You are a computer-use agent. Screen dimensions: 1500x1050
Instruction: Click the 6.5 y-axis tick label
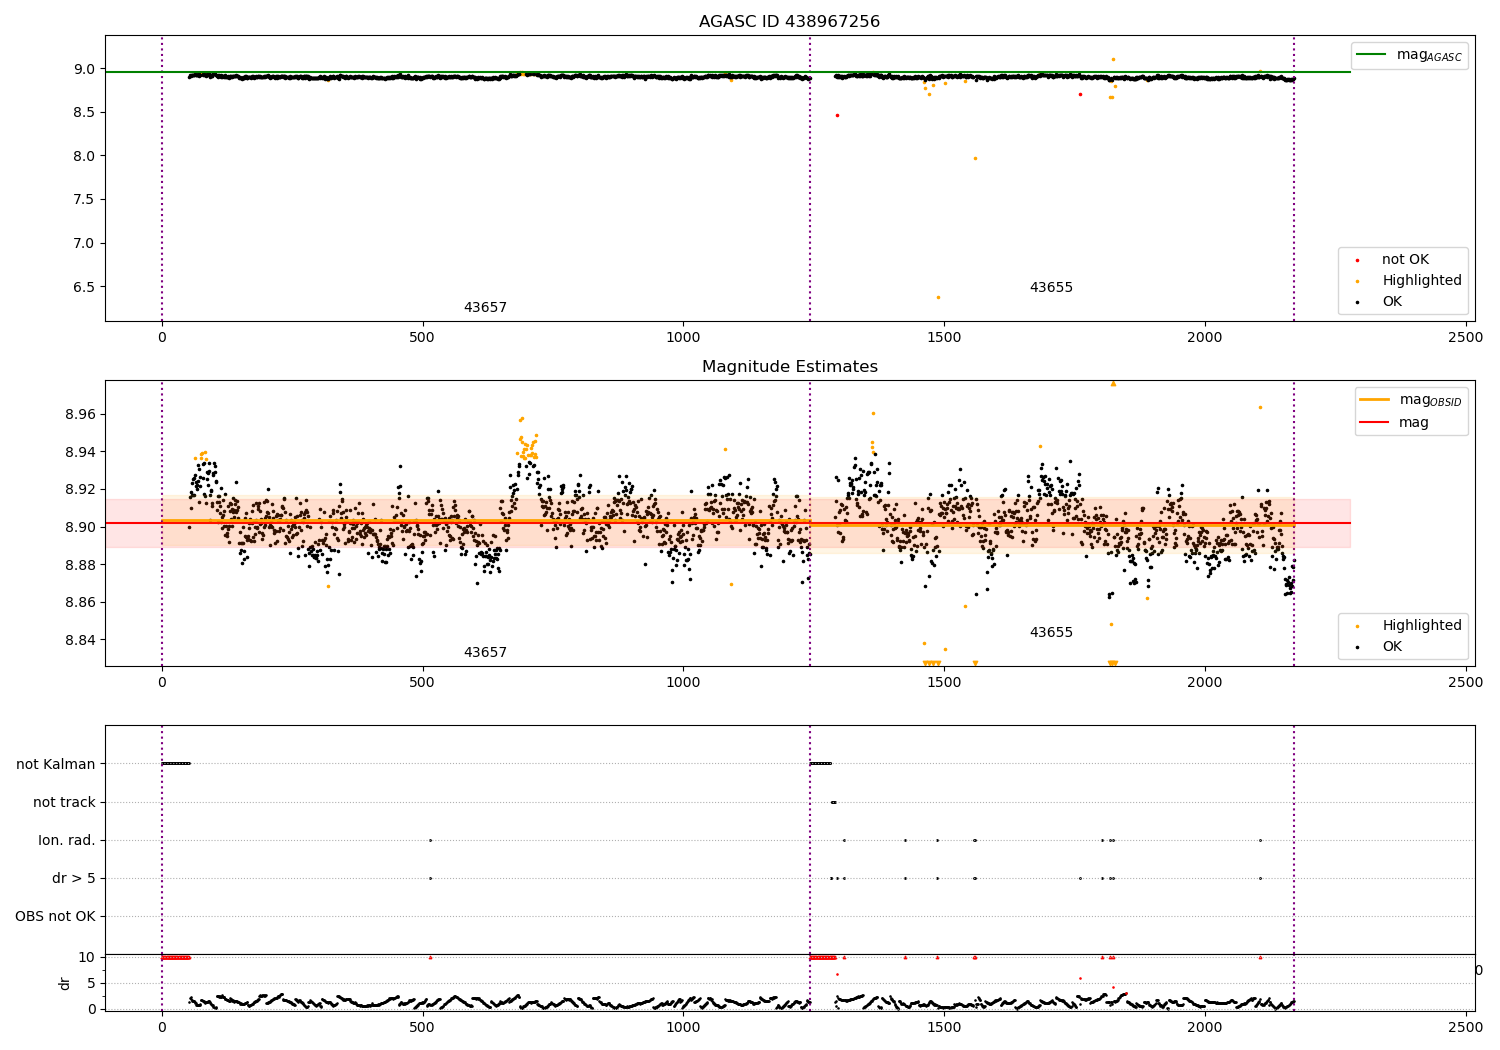point(85,287)
